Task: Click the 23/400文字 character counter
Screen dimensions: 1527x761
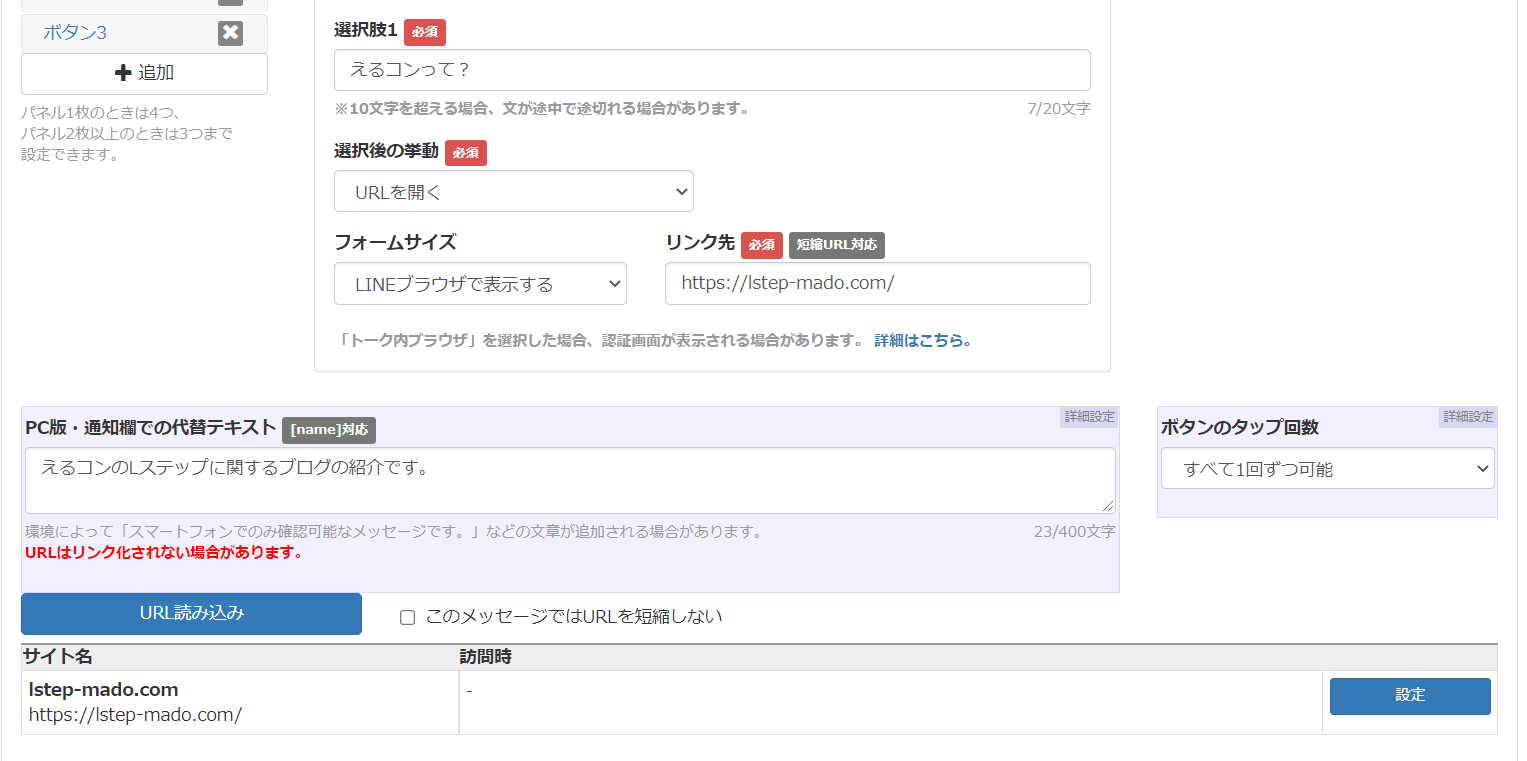Action: (1075, 532)
